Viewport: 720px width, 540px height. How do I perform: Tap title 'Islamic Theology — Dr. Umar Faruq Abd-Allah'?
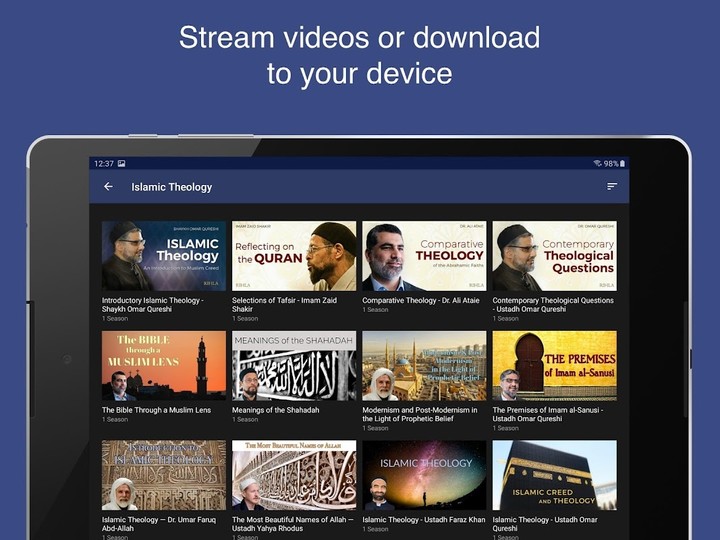(159, 524)
